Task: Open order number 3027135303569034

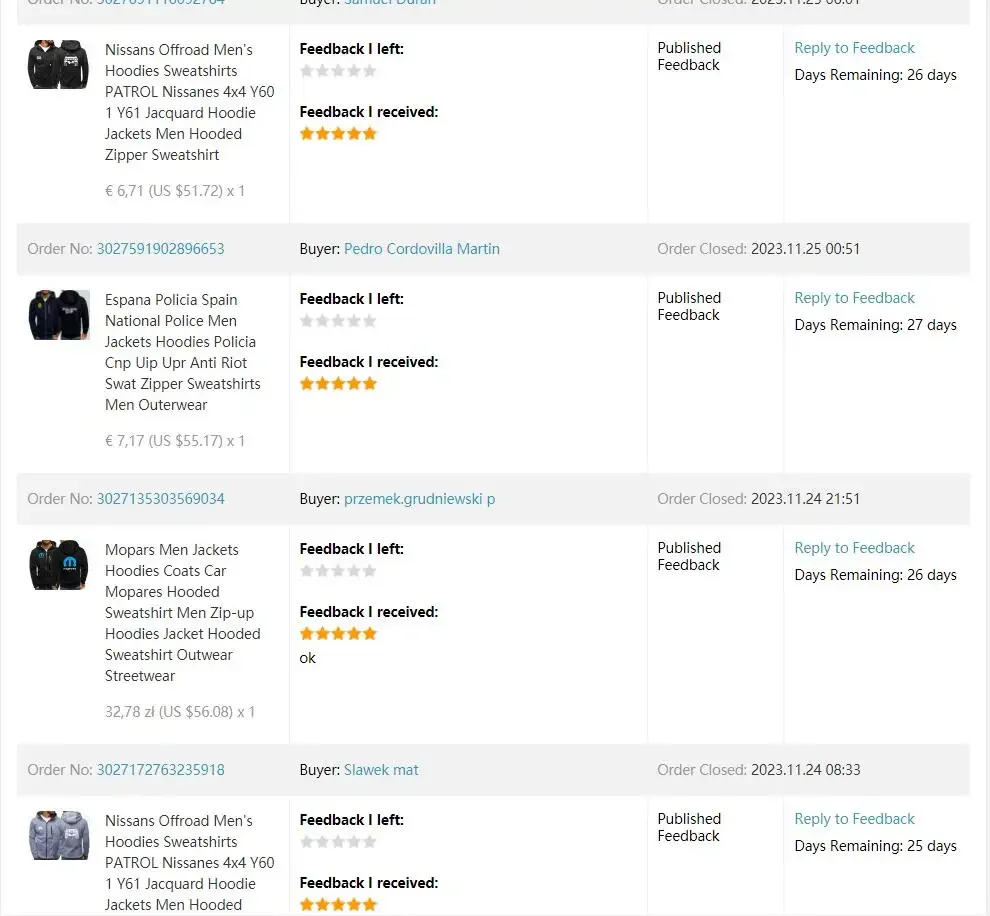Action: (x=160, y=499)
